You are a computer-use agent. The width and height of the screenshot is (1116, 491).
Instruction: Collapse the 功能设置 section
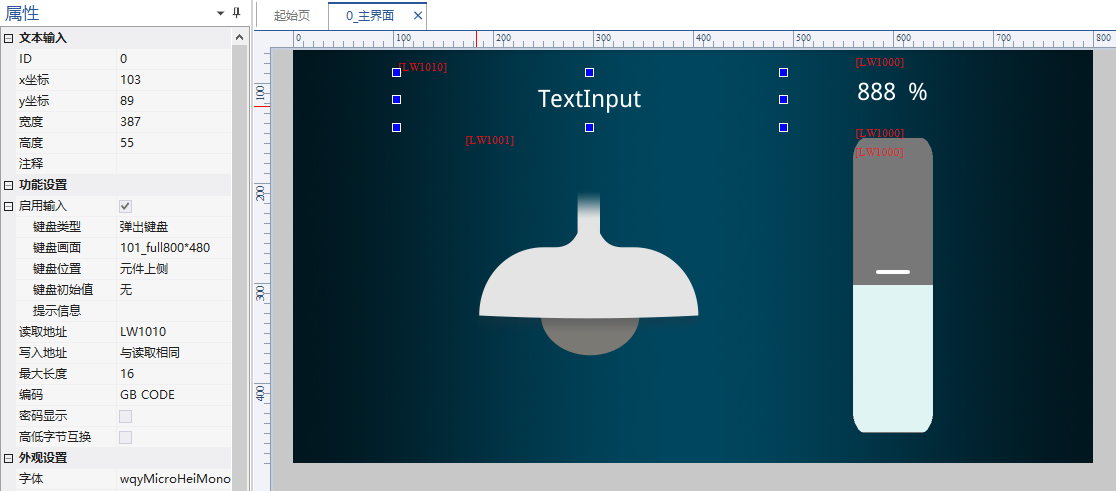9,185
